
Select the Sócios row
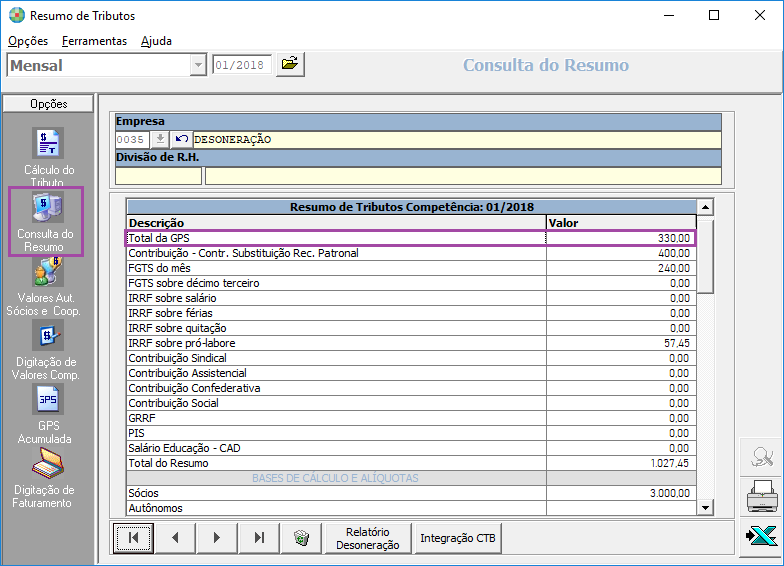[411, 493]
